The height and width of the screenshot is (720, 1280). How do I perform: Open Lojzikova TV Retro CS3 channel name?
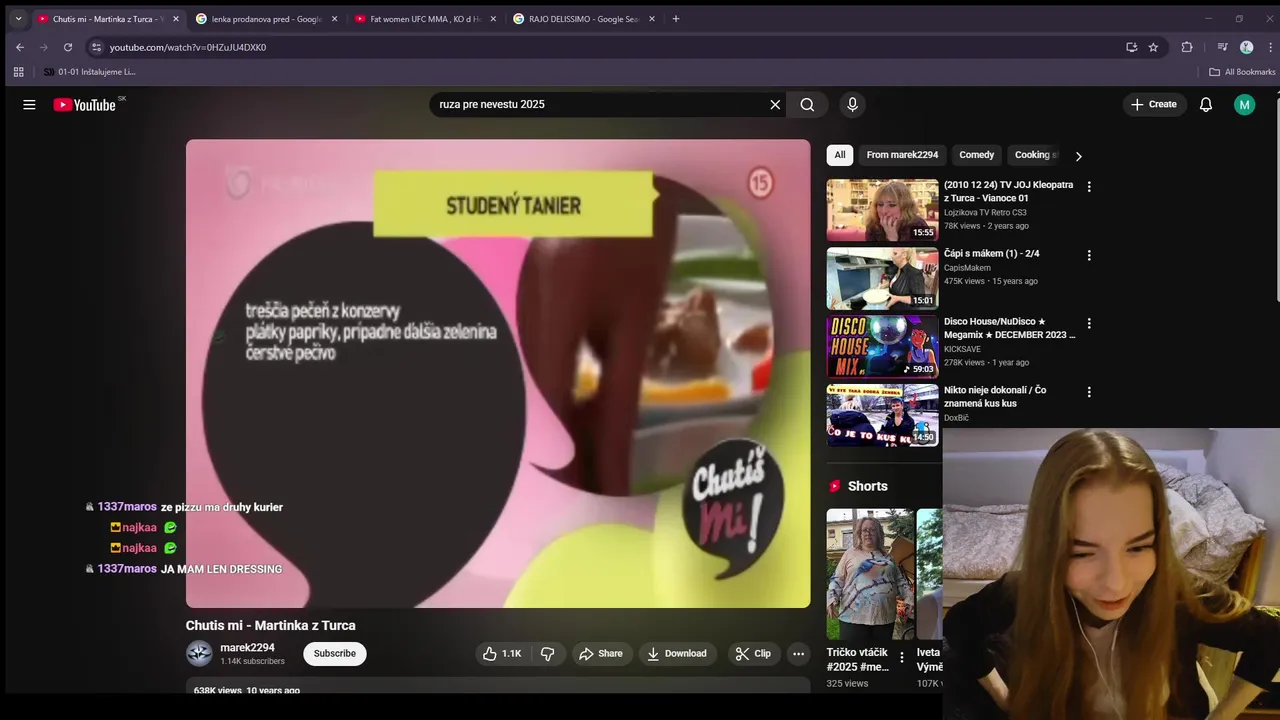point(985,212)
